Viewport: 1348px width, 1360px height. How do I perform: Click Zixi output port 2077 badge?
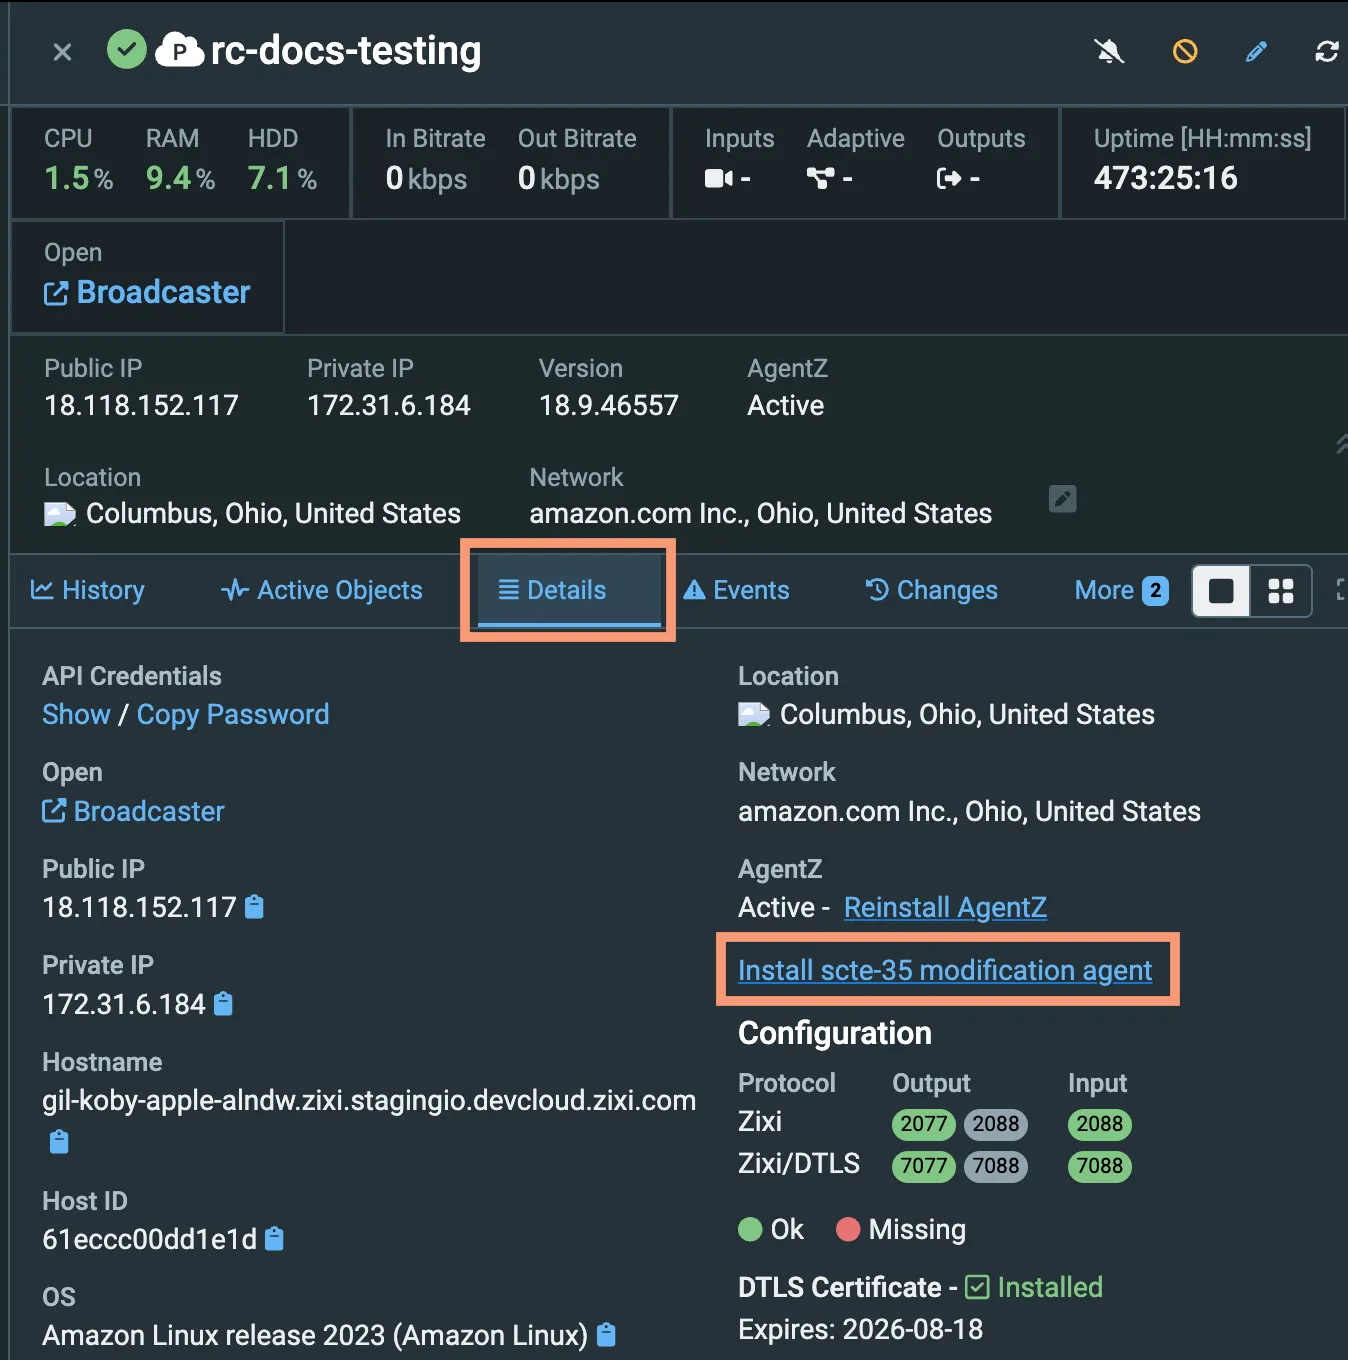click(x=924, y=1124)
